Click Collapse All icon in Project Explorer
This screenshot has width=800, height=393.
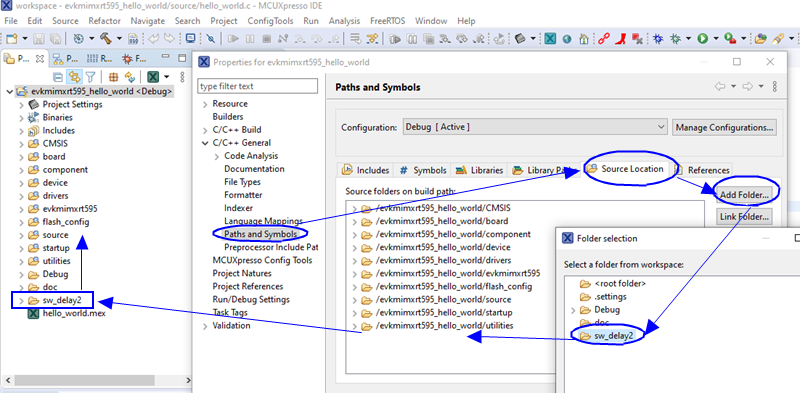[x=58, y=77]
